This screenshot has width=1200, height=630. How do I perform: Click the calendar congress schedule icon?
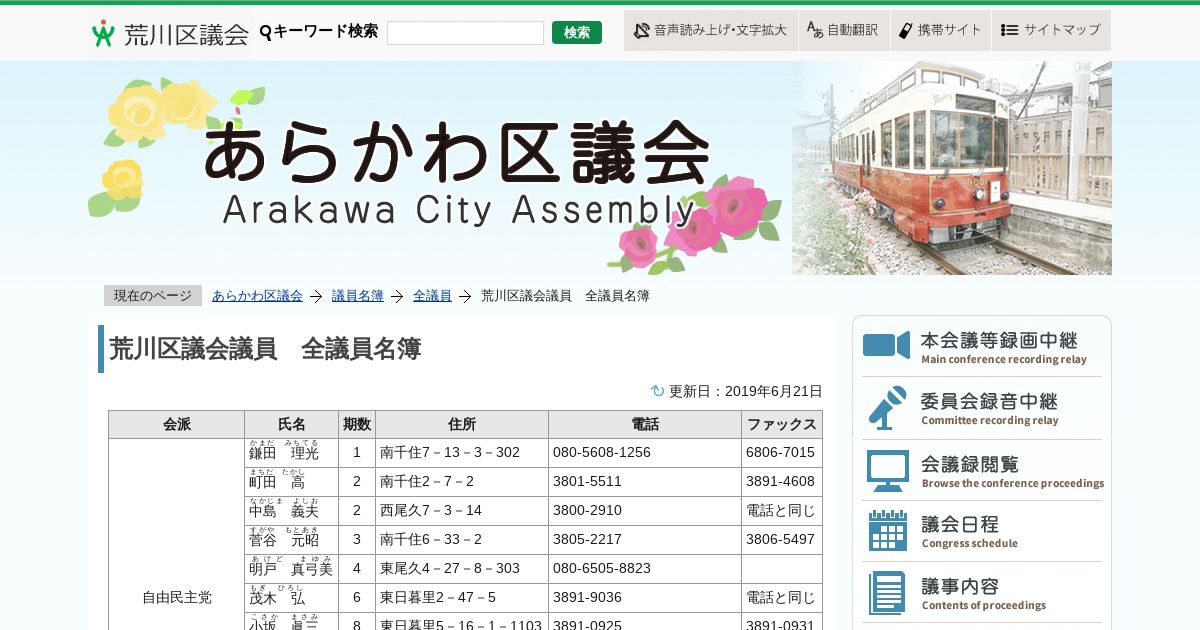(888, 531)
